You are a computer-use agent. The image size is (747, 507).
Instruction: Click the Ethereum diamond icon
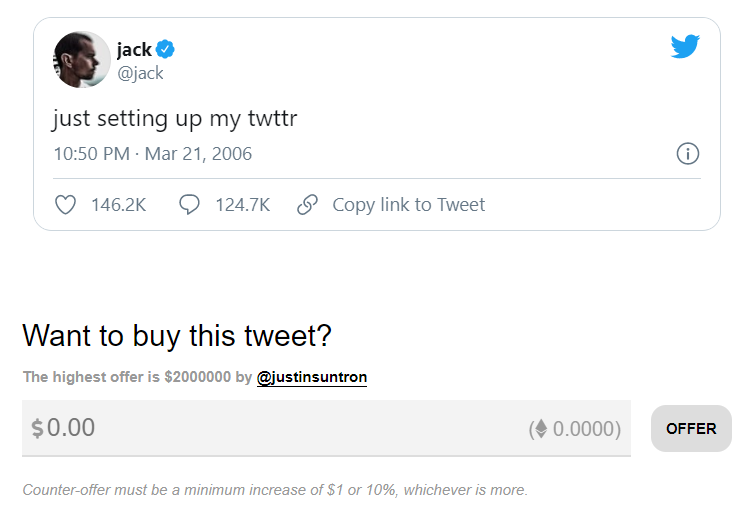click(x=541, y=429)
